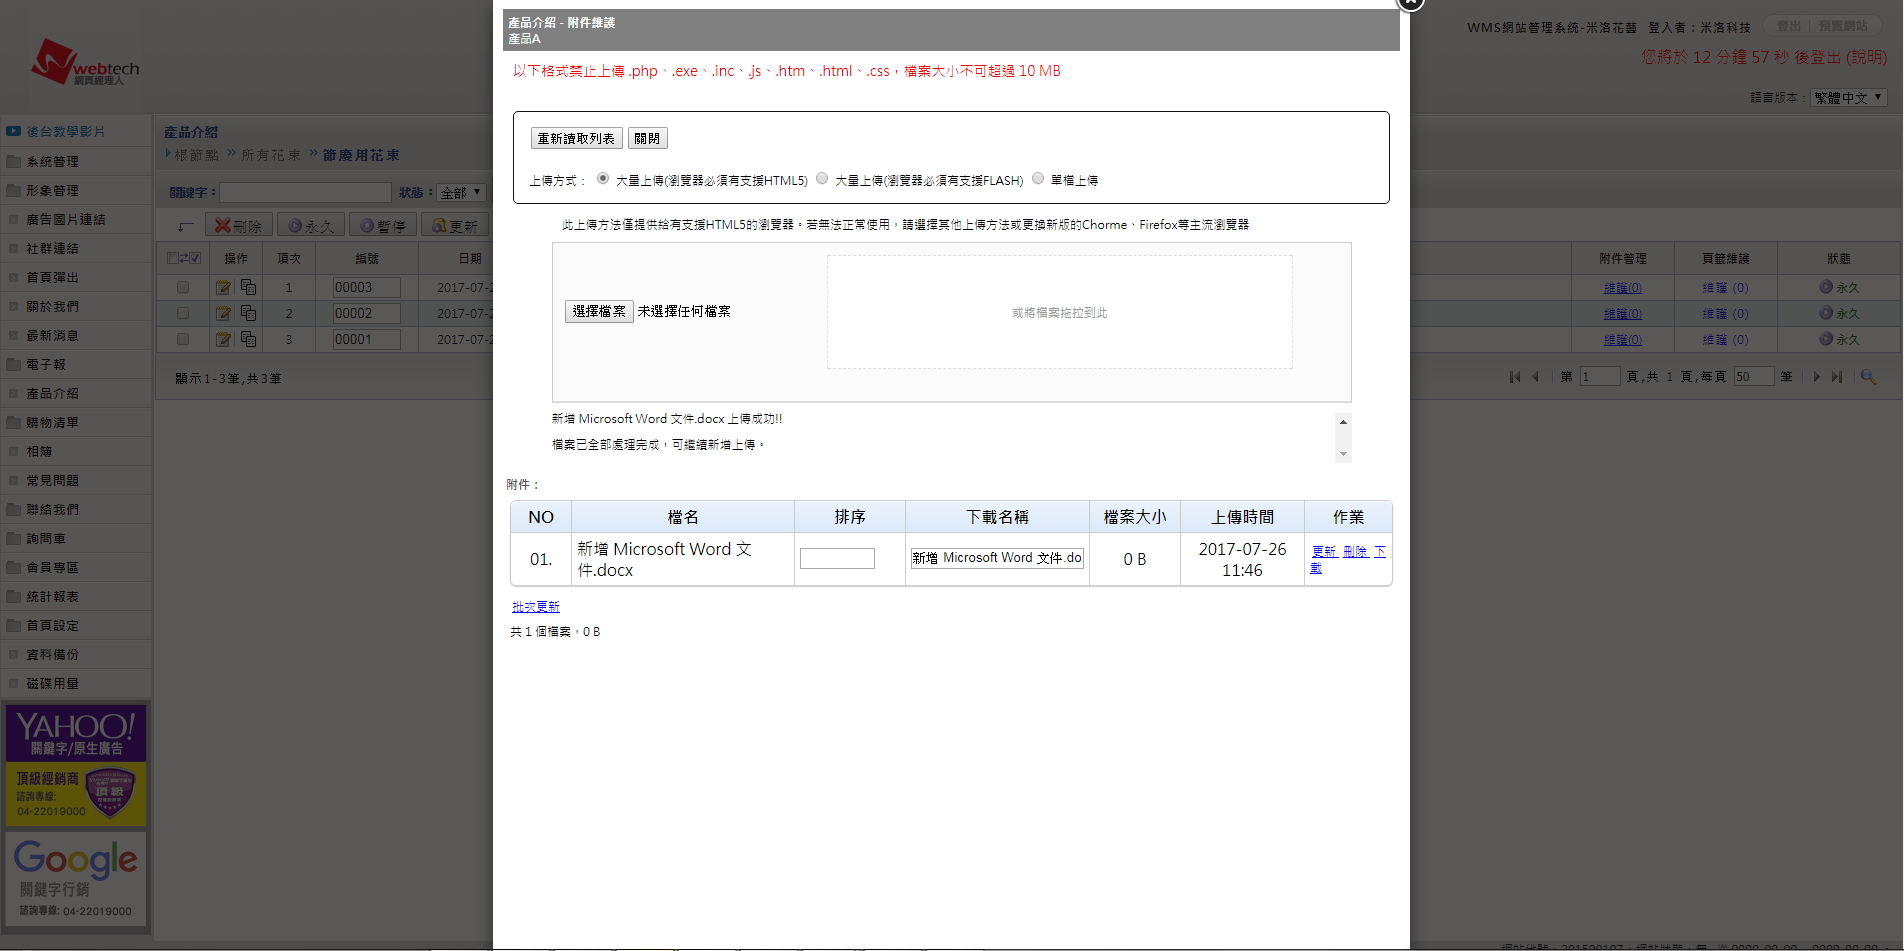Select the HTML5 bulk upload radio option
This screenshot has height=951, width=1904.
coord(603,179)
